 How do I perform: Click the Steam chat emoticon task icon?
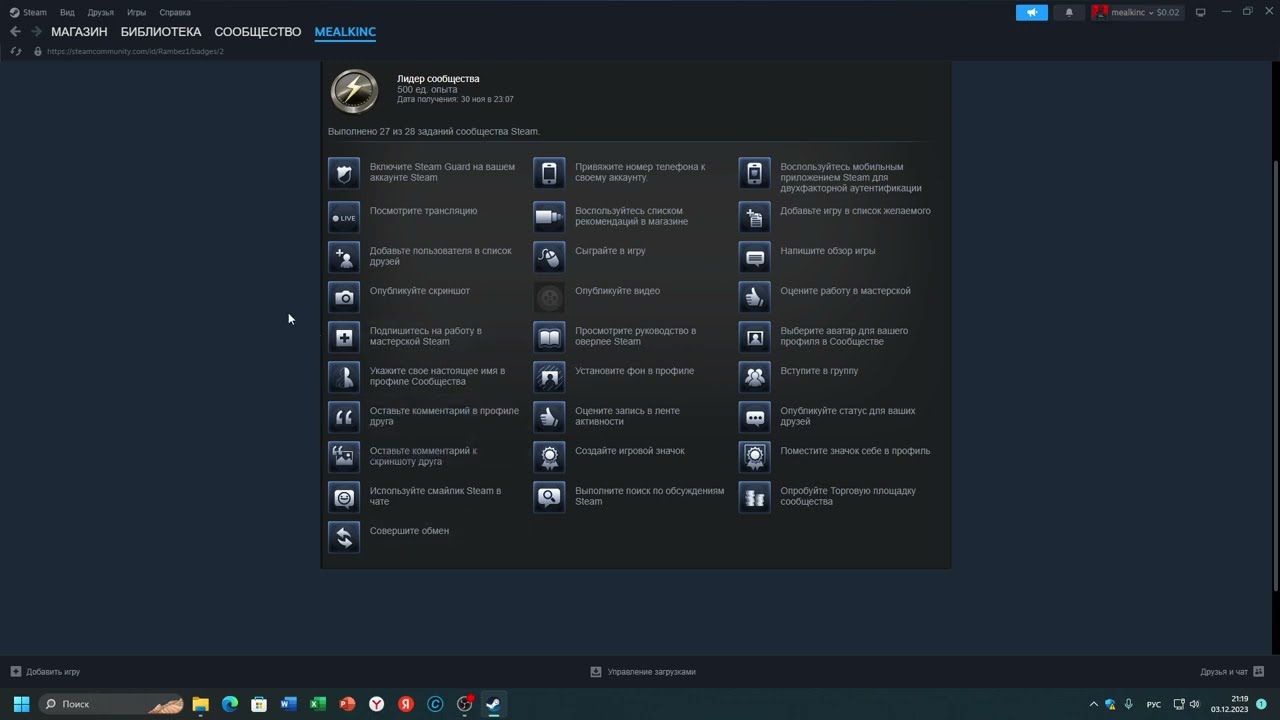pos(344,497)
